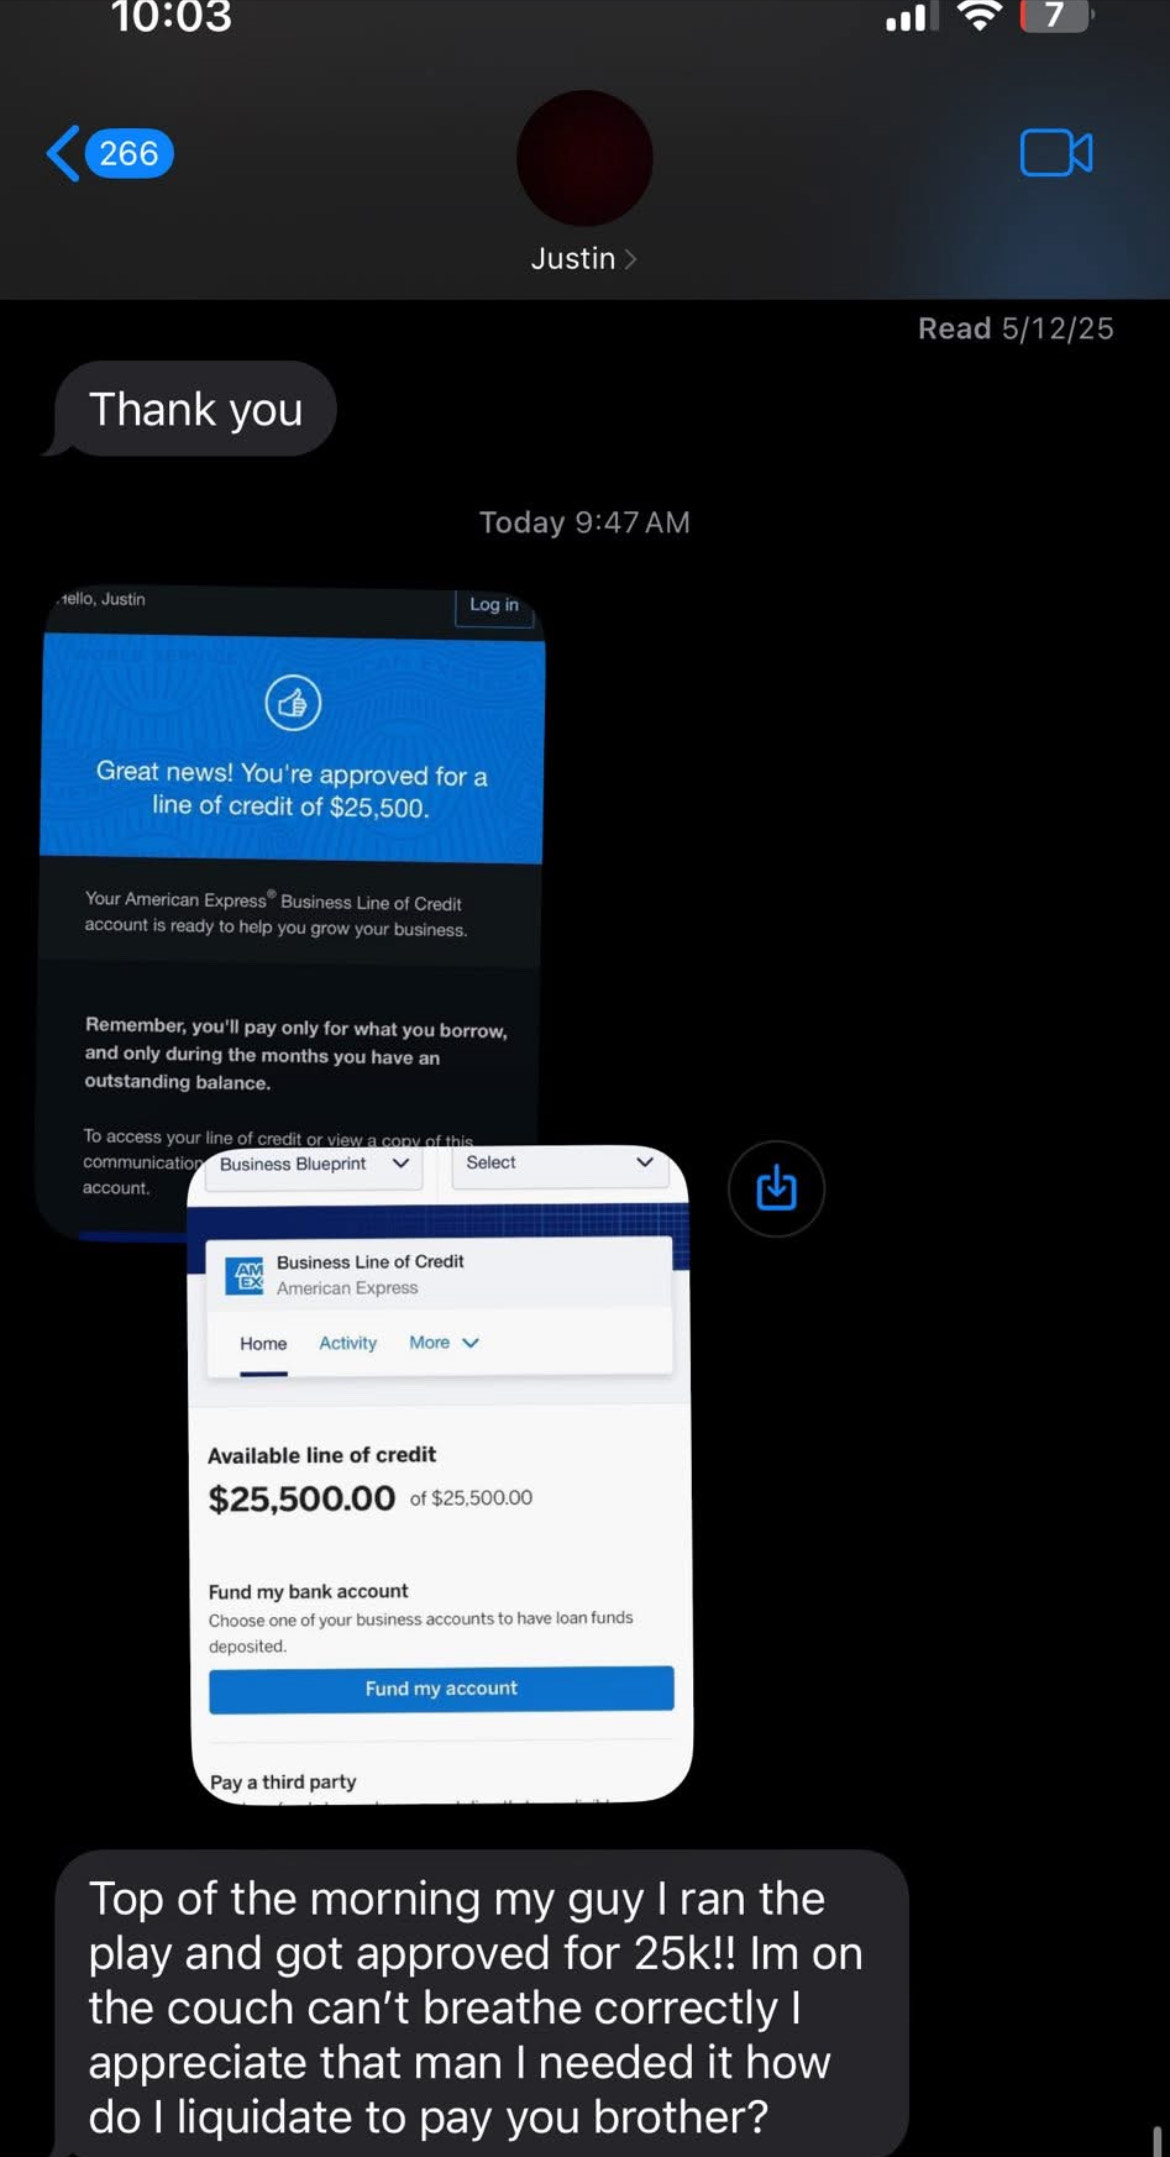The width and height of the screenshot is (1170, 2157).
Task: Tap the 'Fund my bank account' heading
Action: click(x=308, y=1591)
